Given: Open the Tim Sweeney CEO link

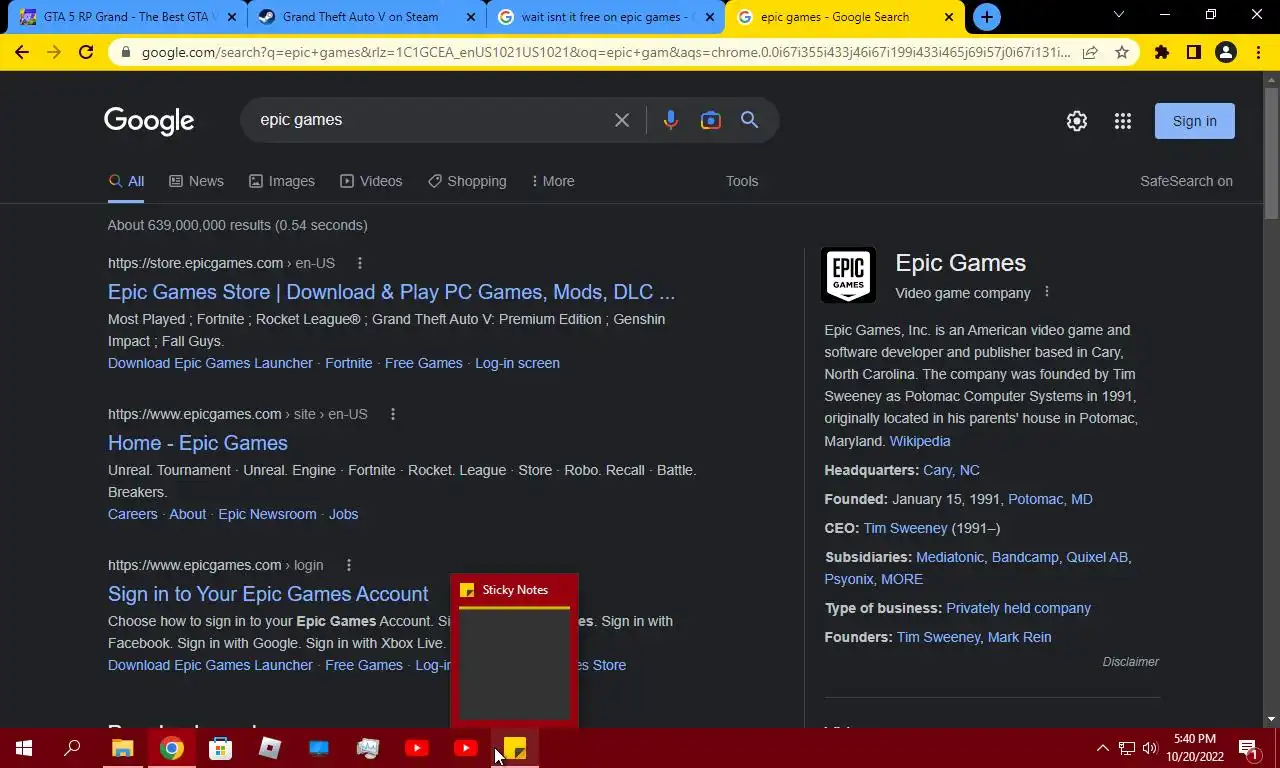Looking at the screenshot, I should pos(905,528).
